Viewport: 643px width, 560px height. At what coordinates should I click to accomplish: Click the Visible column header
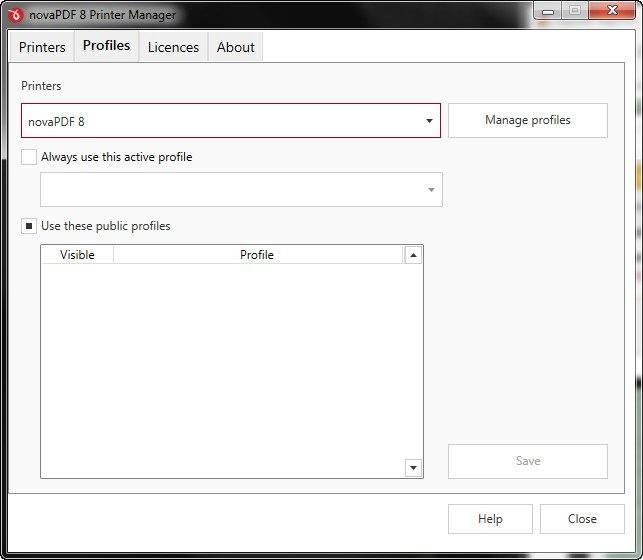click(77, 255)
